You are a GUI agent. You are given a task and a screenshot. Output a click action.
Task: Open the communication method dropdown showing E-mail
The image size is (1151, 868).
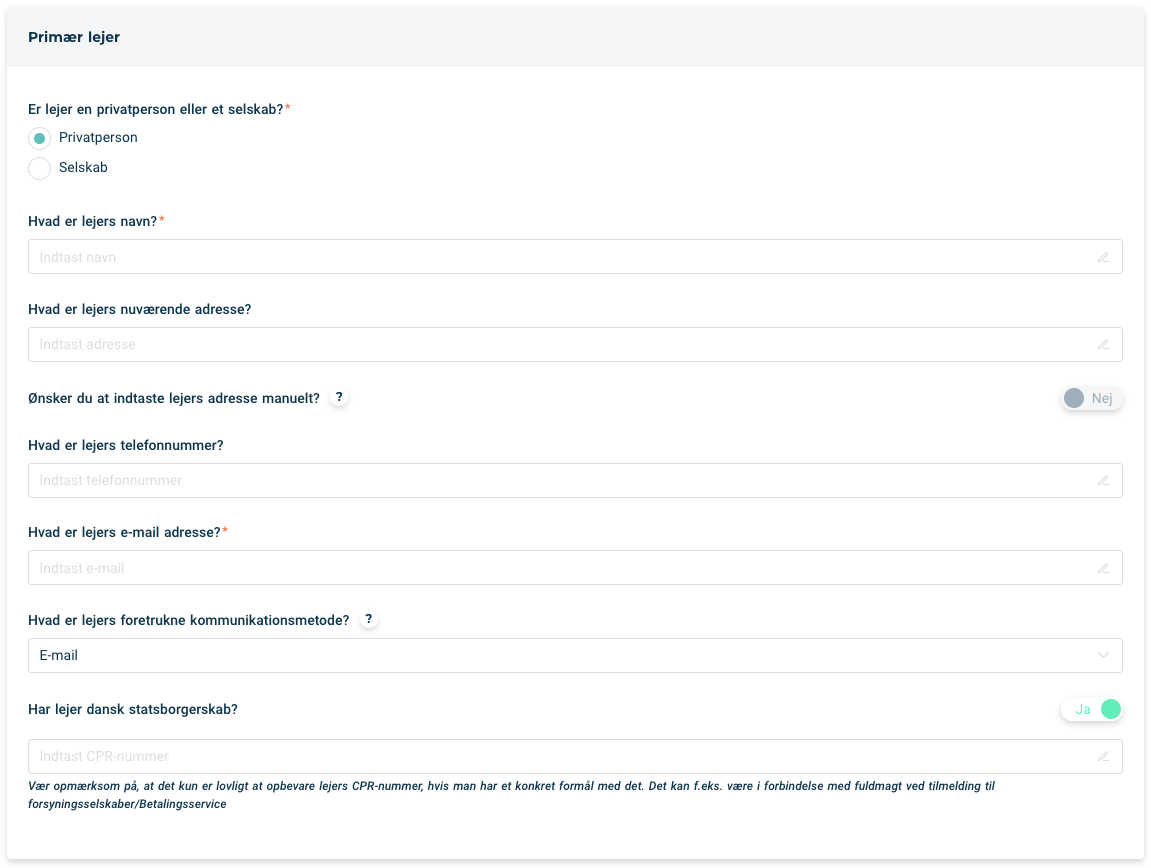pyautogui.click(x=575, y=655)
